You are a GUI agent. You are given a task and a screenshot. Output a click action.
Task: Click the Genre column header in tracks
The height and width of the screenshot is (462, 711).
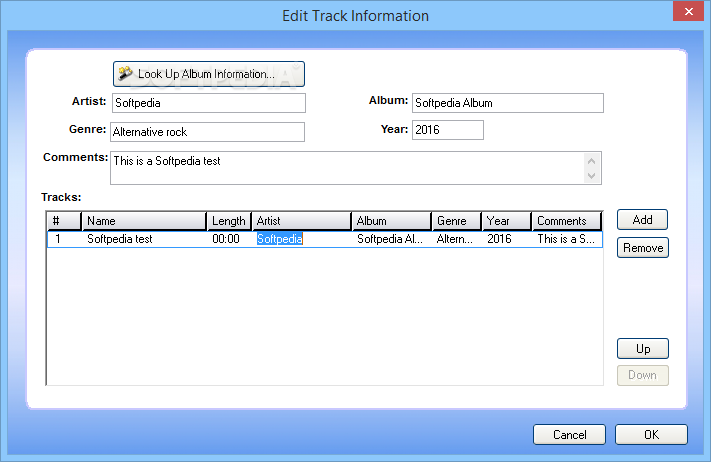(x=457, y=221)
